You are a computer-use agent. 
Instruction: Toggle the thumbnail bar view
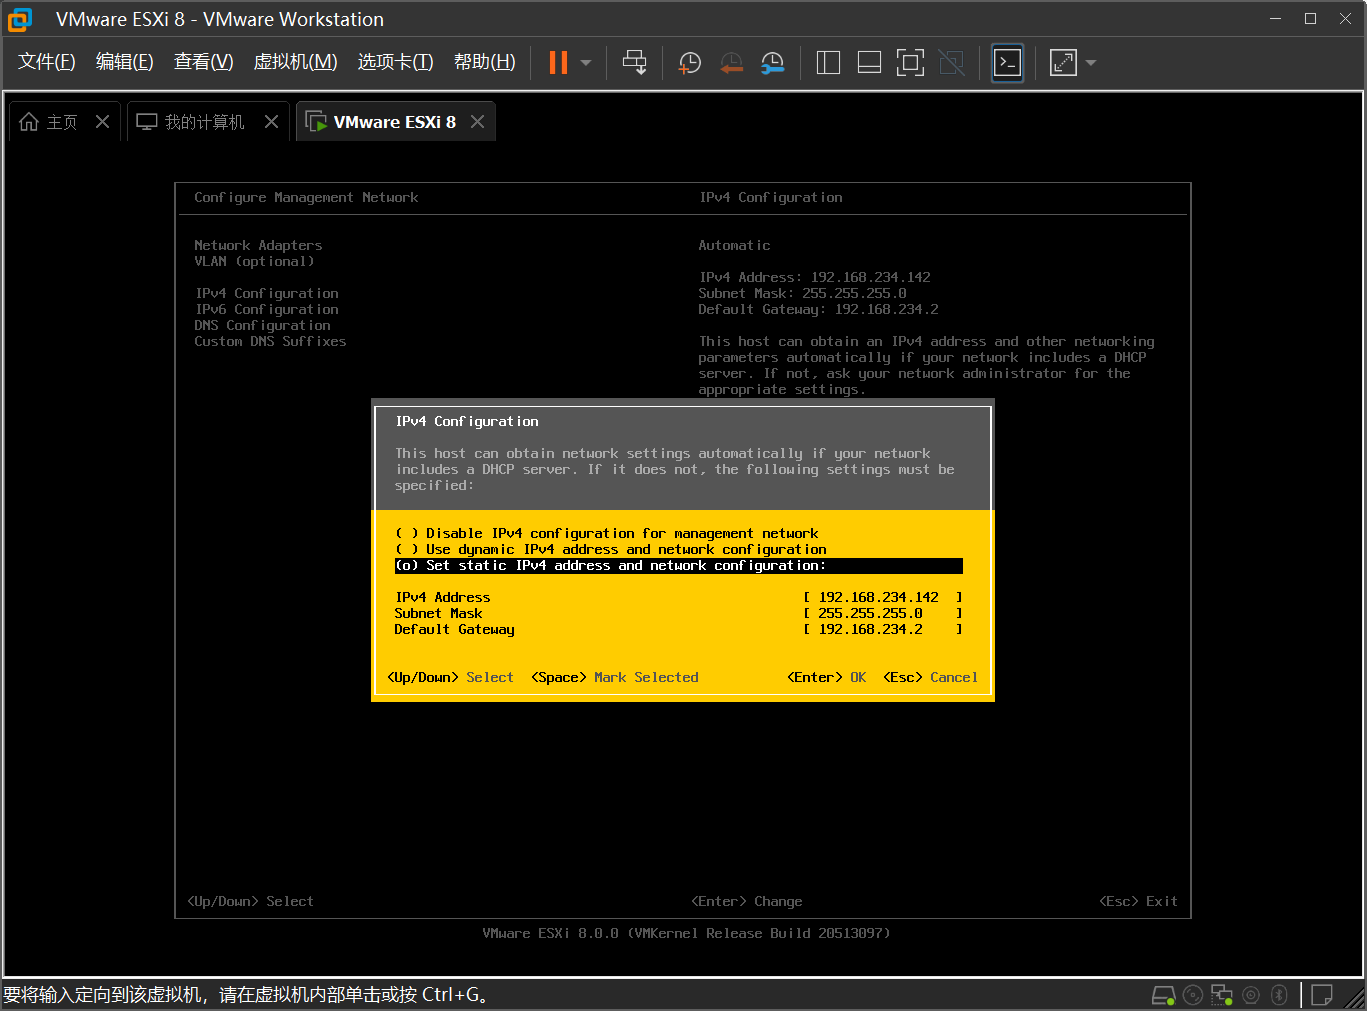870,63
